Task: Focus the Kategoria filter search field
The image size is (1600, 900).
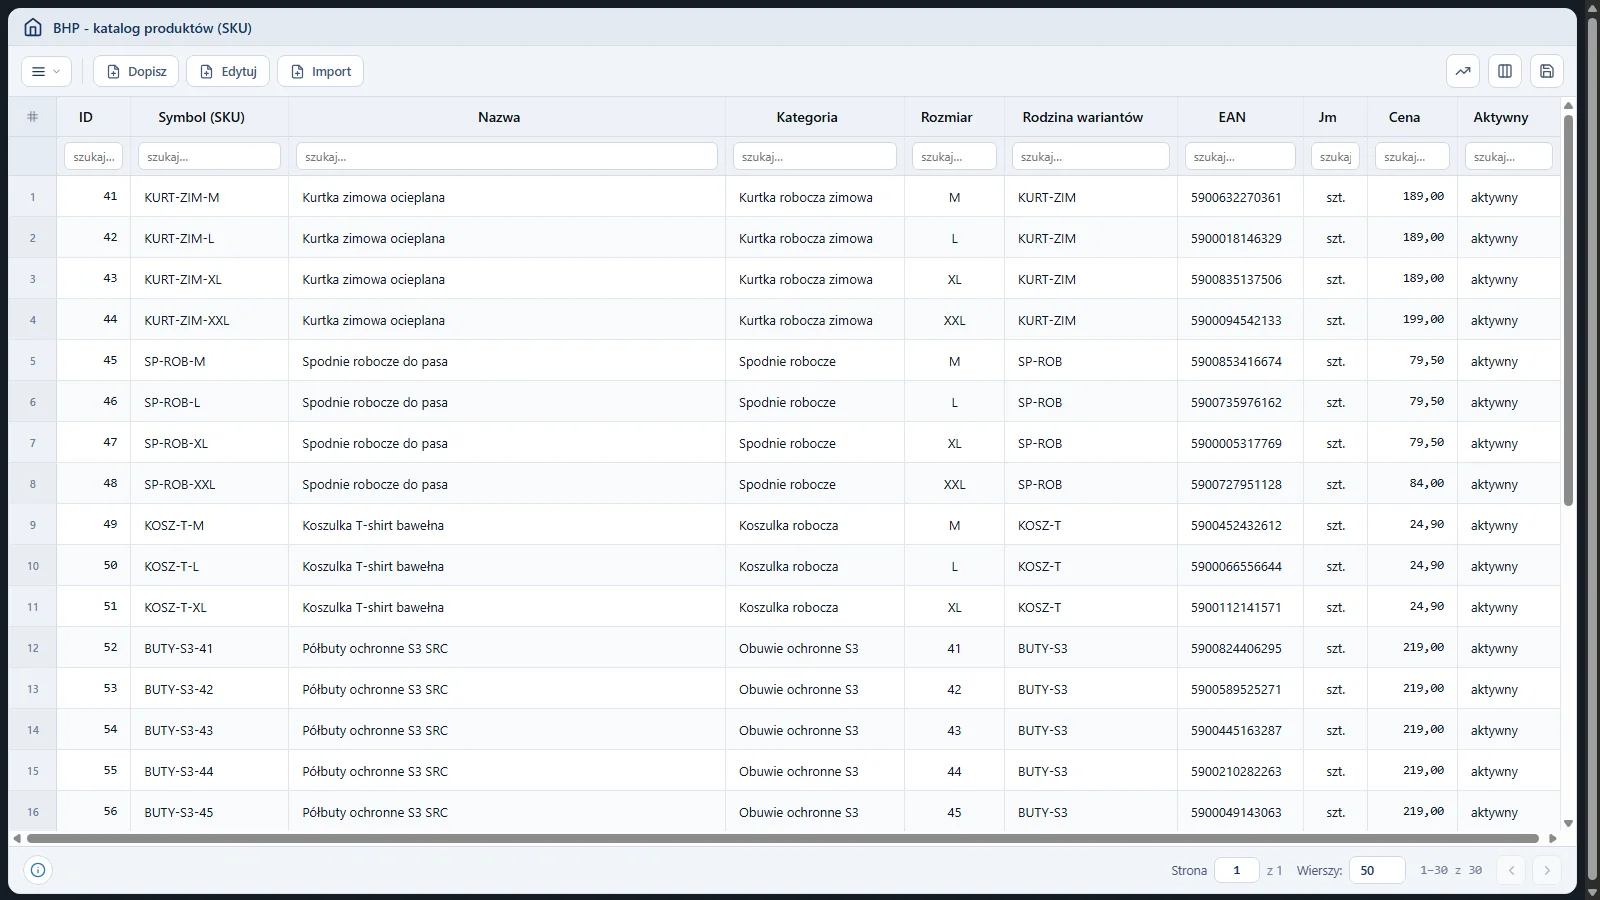Action: pos(815,157)
